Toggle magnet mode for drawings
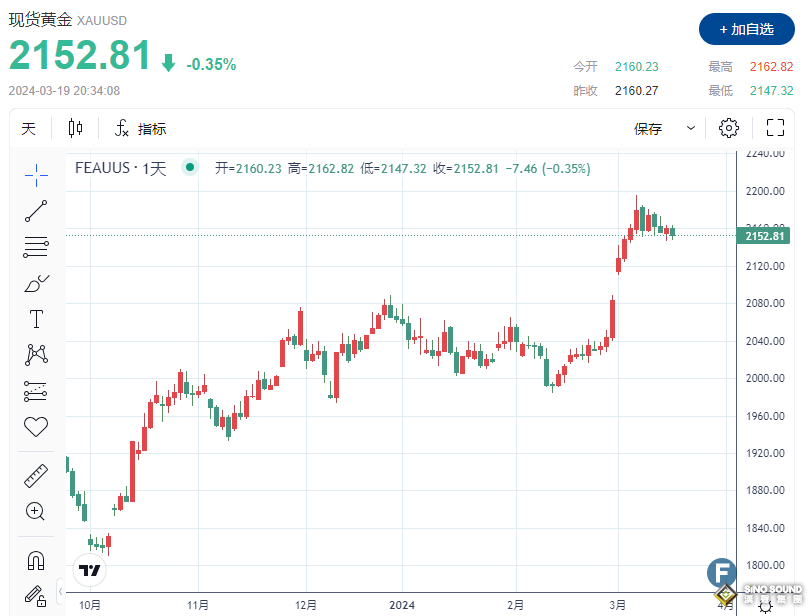The image size is (812, 616). (x=36, y=560)
